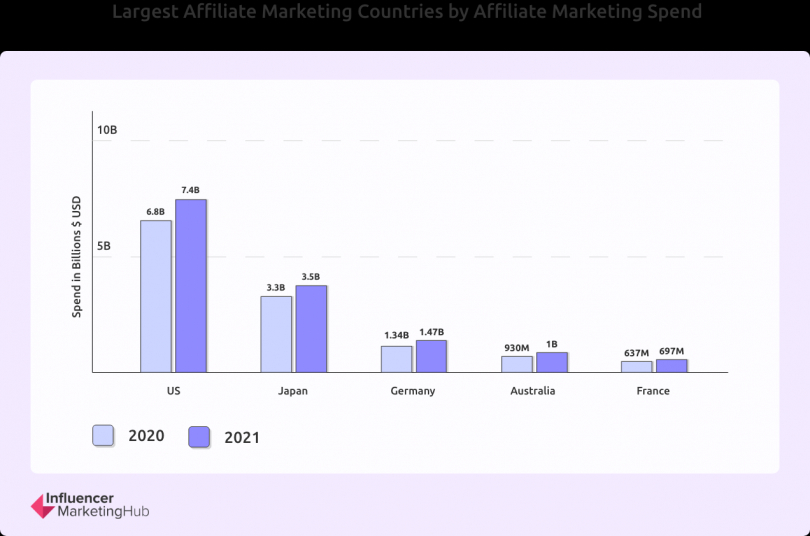
Task: Select the 2021 legend label
Action: [242, 438]
